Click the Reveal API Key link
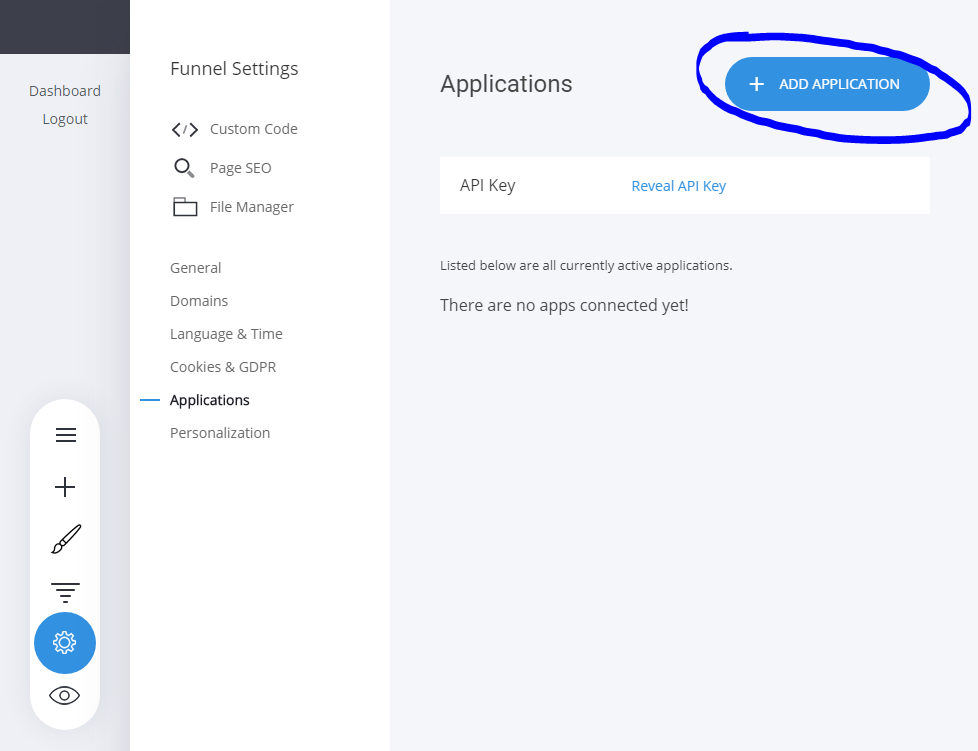The width and height of the screenshot is (978, 751). (678, 186)
